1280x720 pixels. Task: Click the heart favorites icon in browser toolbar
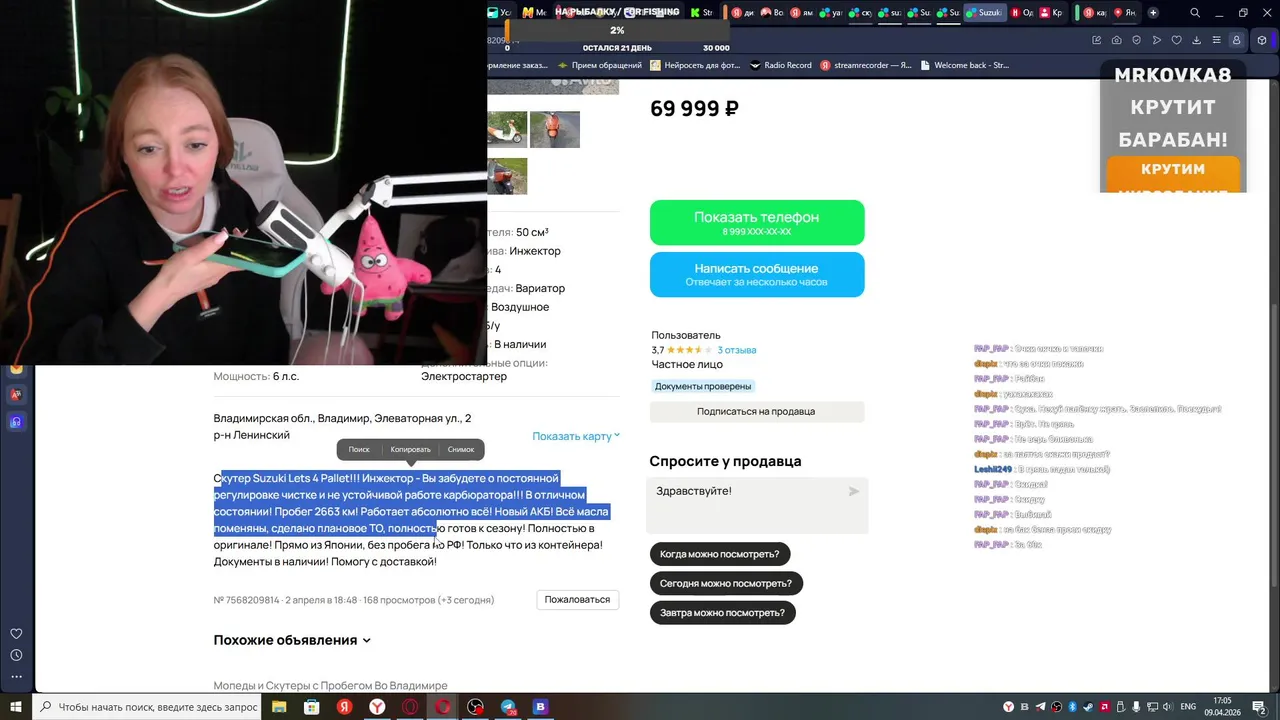[x=1177, y=40]
